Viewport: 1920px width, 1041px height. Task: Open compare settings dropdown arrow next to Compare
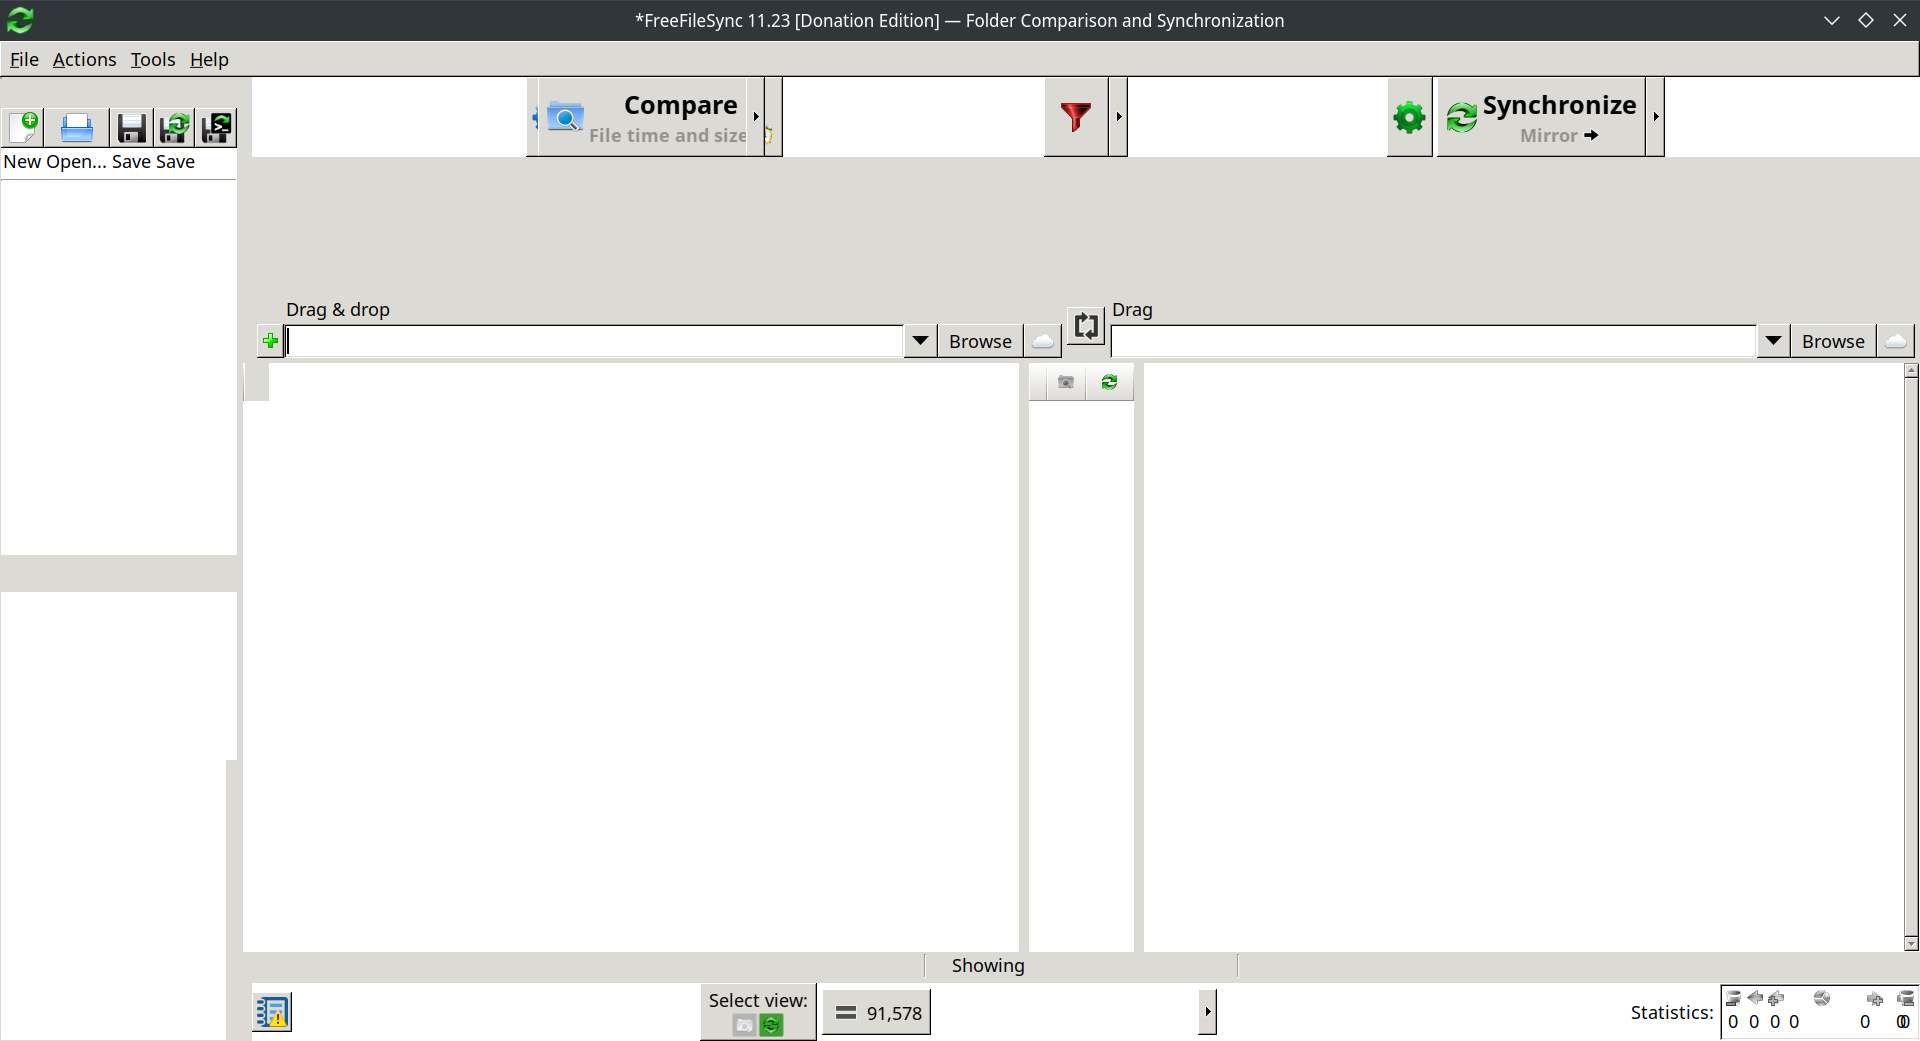click(x=757, y=117)
